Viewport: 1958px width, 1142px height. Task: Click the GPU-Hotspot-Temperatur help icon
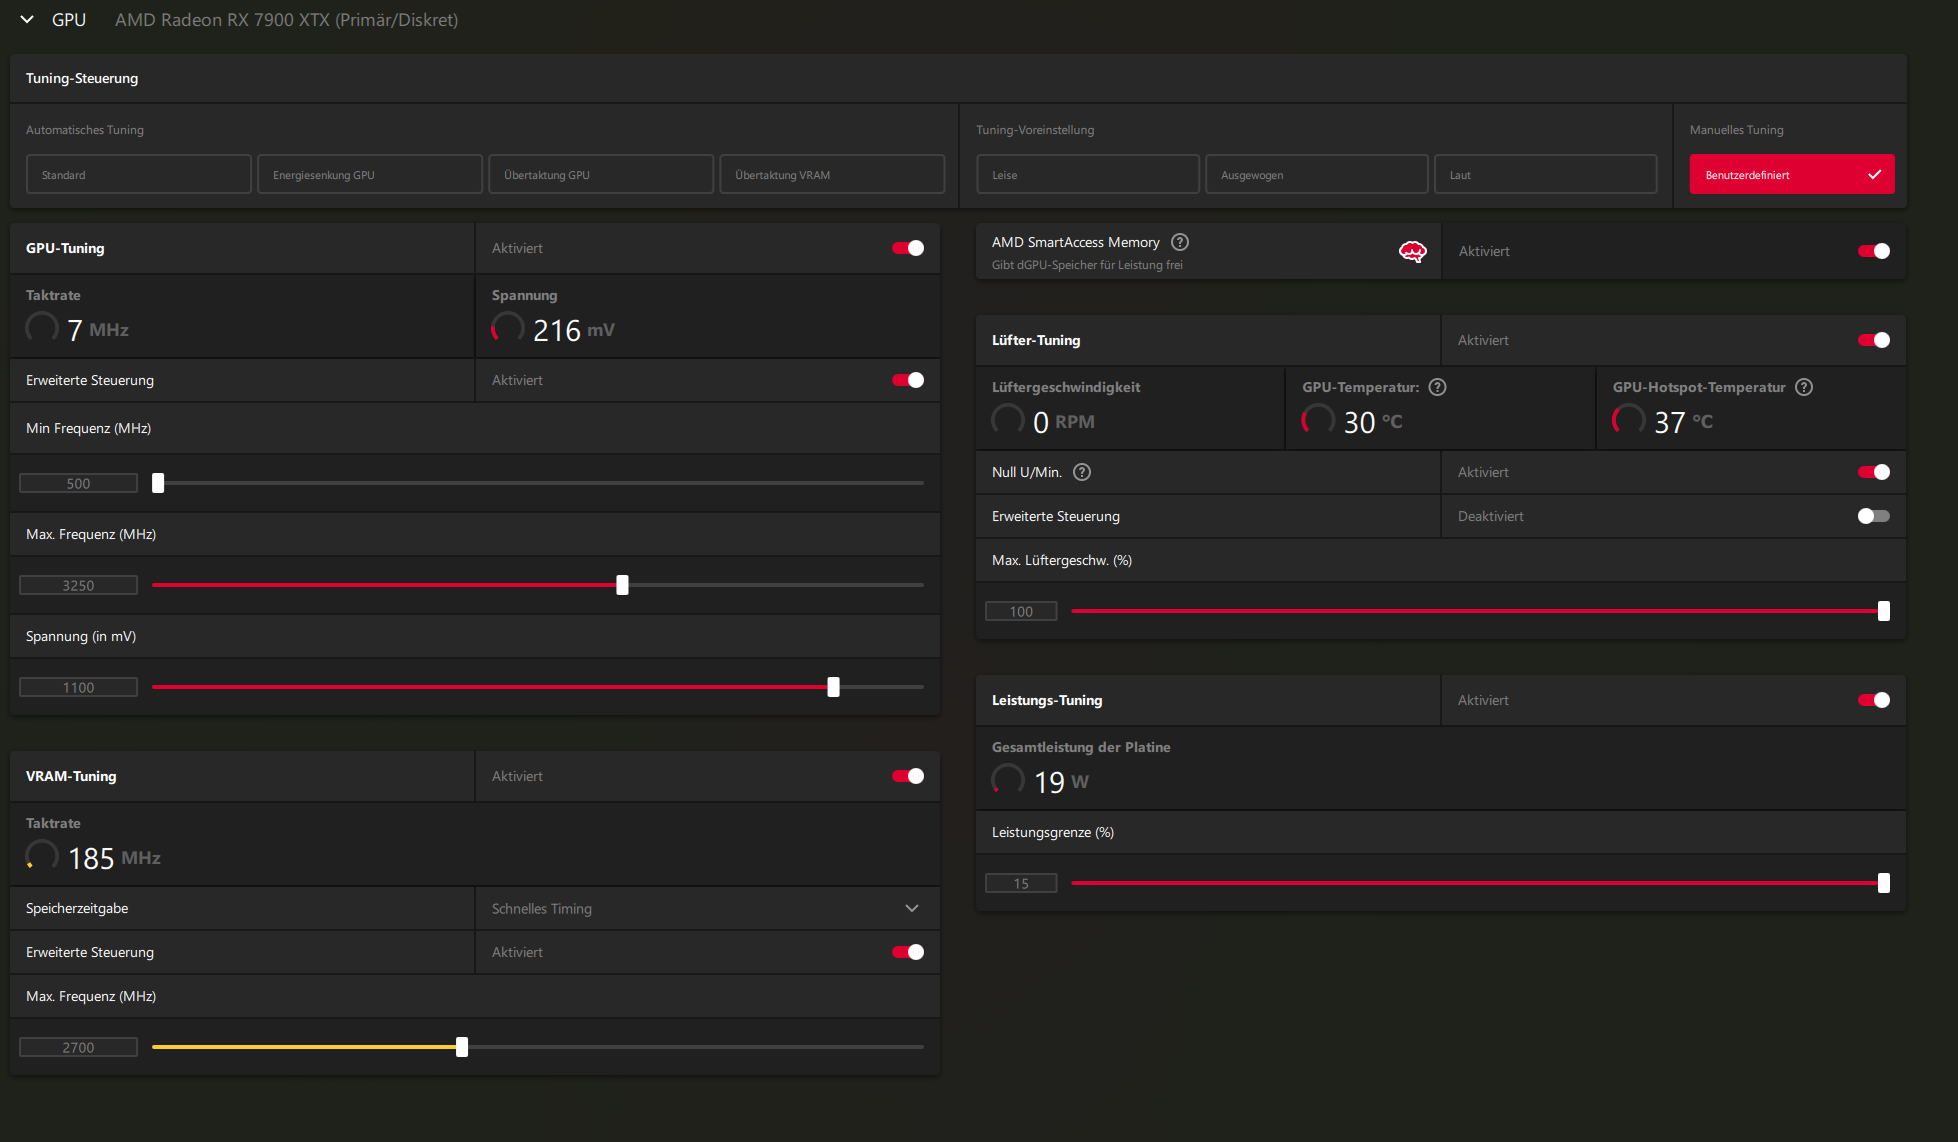coord(1804,387)
